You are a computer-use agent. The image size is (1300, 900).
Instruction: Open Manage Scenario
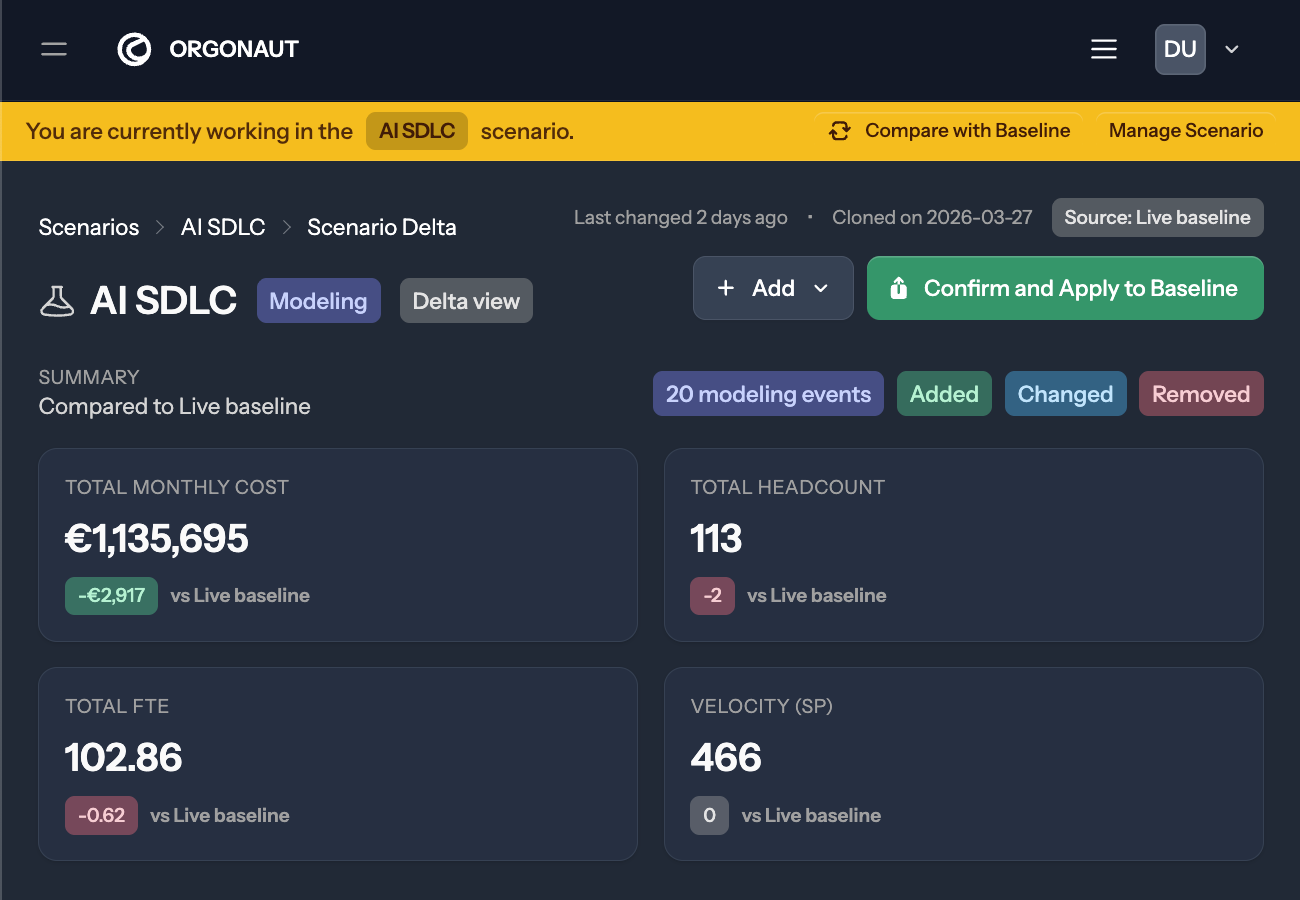click(1186, 131)
